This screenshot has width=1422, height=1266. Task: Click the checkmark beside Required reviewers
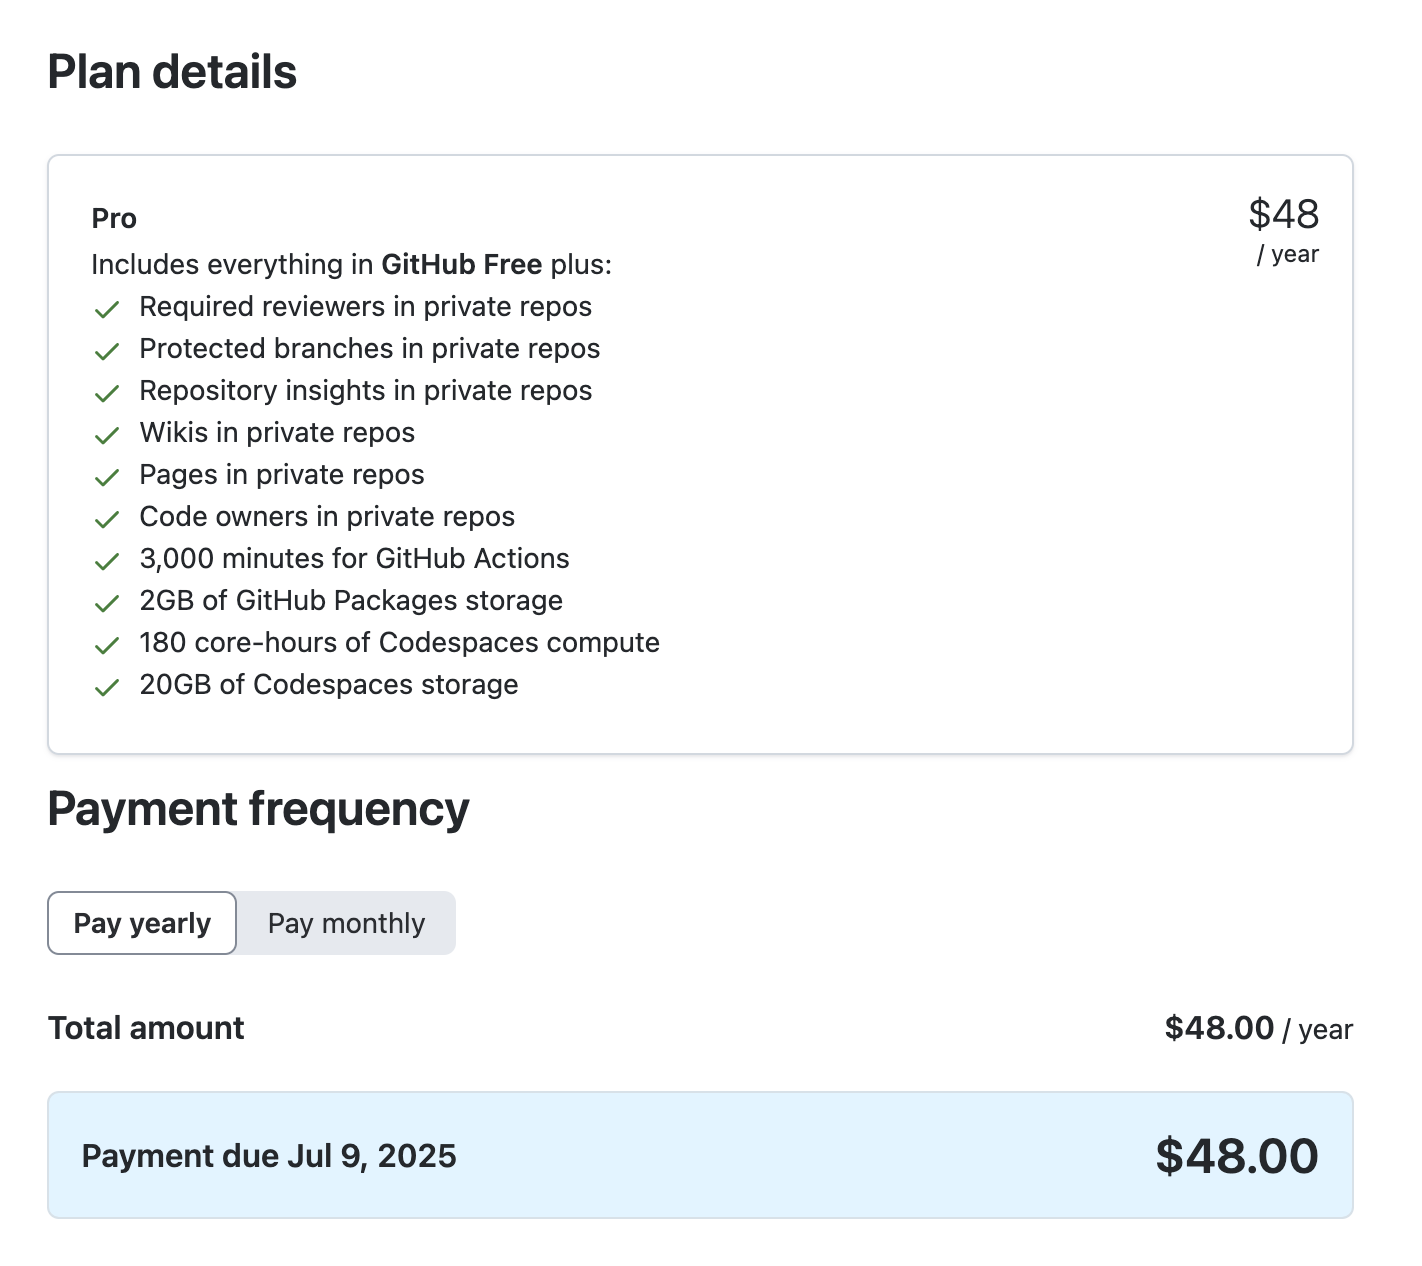pyautogui.click(x=107, y=309)
